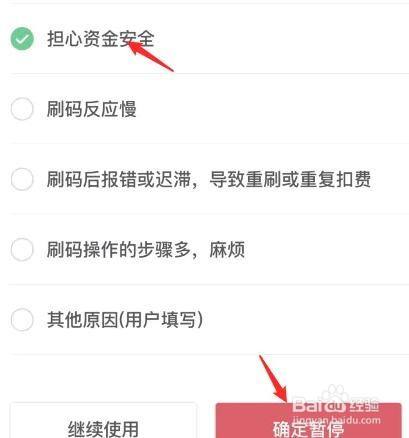Choose the 刷码后报错或迟滞 radio circle

point(22,179)
